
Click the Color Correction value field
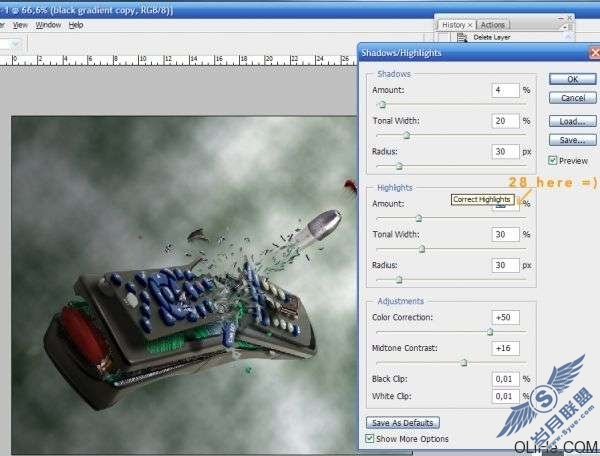(x=505, y=317)
